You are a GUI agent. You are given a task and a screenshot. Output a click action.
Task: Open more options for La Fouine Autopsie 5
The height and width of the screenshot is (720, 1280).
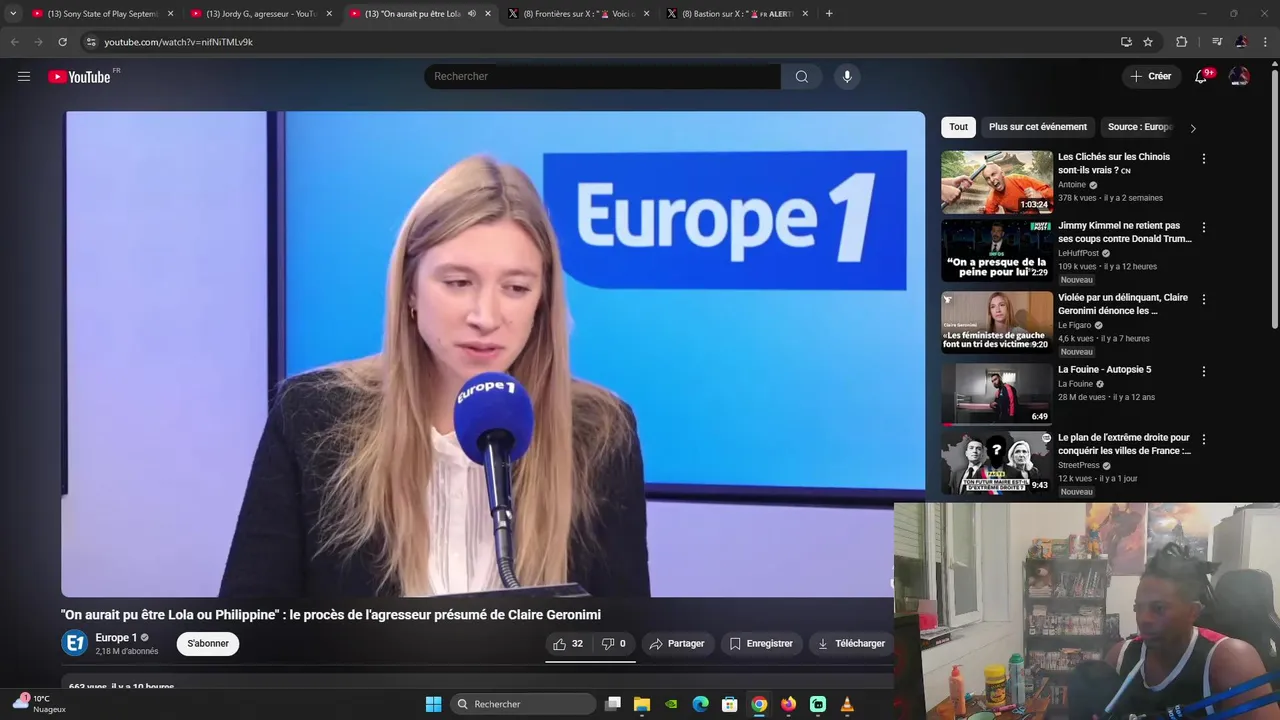tap(1203, 371)
